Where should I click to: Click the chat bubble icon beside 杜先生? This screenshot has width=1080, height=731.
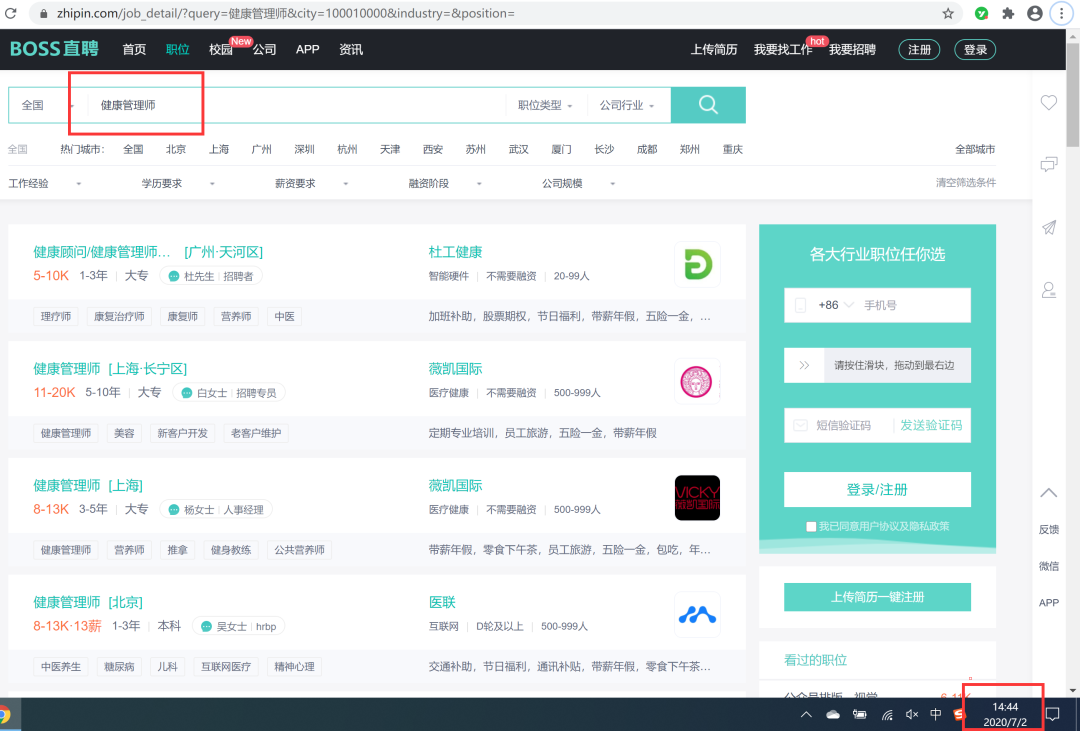point(174,276)
